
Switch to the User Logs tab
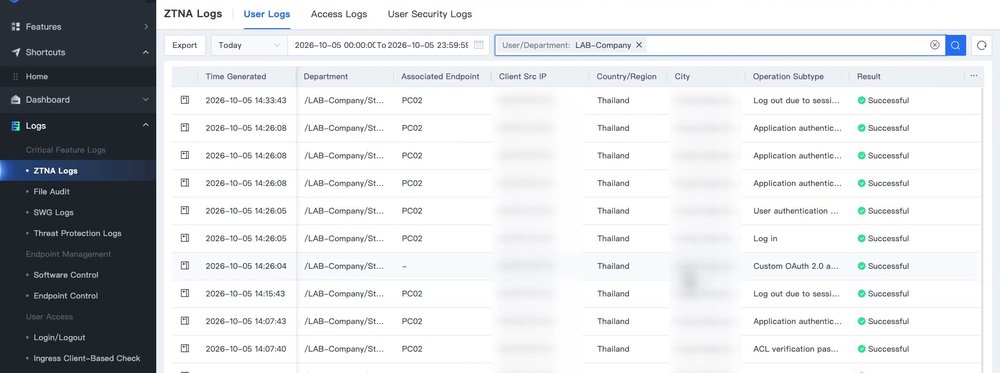click(267, 14)
